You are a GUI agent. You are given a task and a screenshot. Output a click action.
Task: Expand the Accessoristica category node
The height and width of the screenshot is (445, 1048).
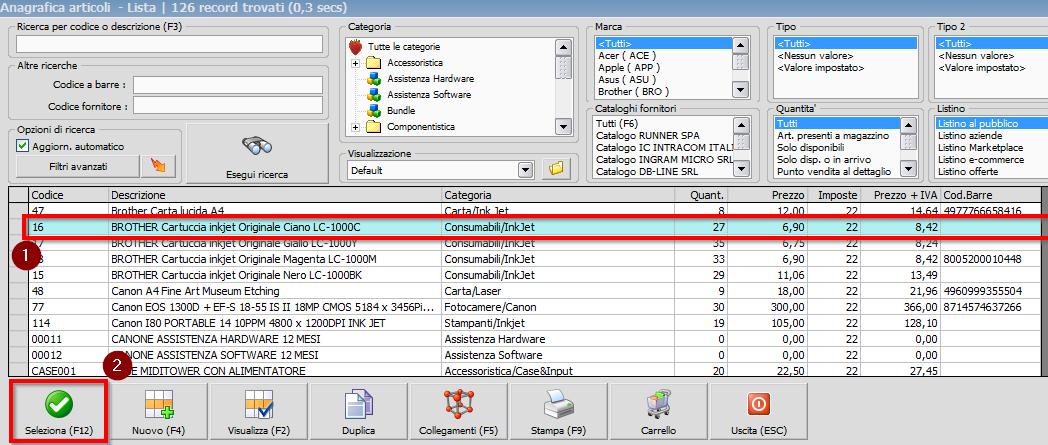pos(355,63)
